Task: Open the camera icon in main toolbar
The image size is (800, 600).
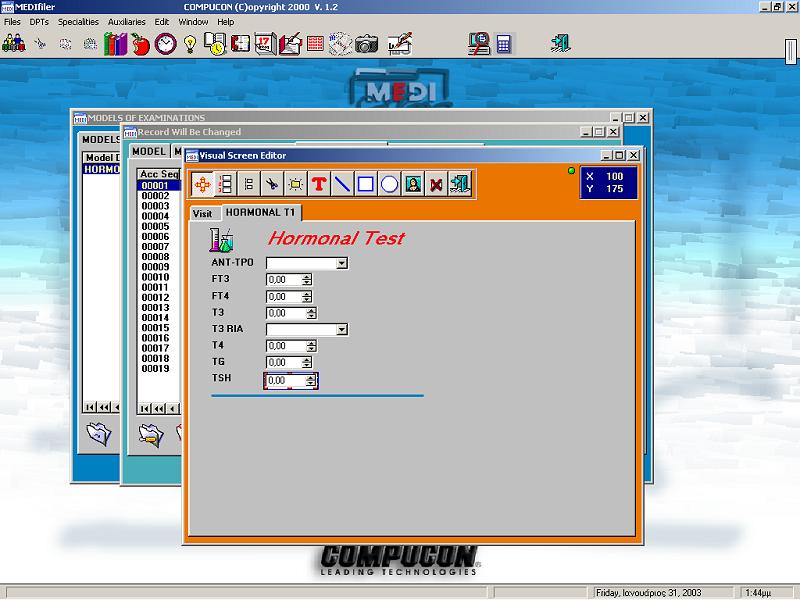Action: 366,44
